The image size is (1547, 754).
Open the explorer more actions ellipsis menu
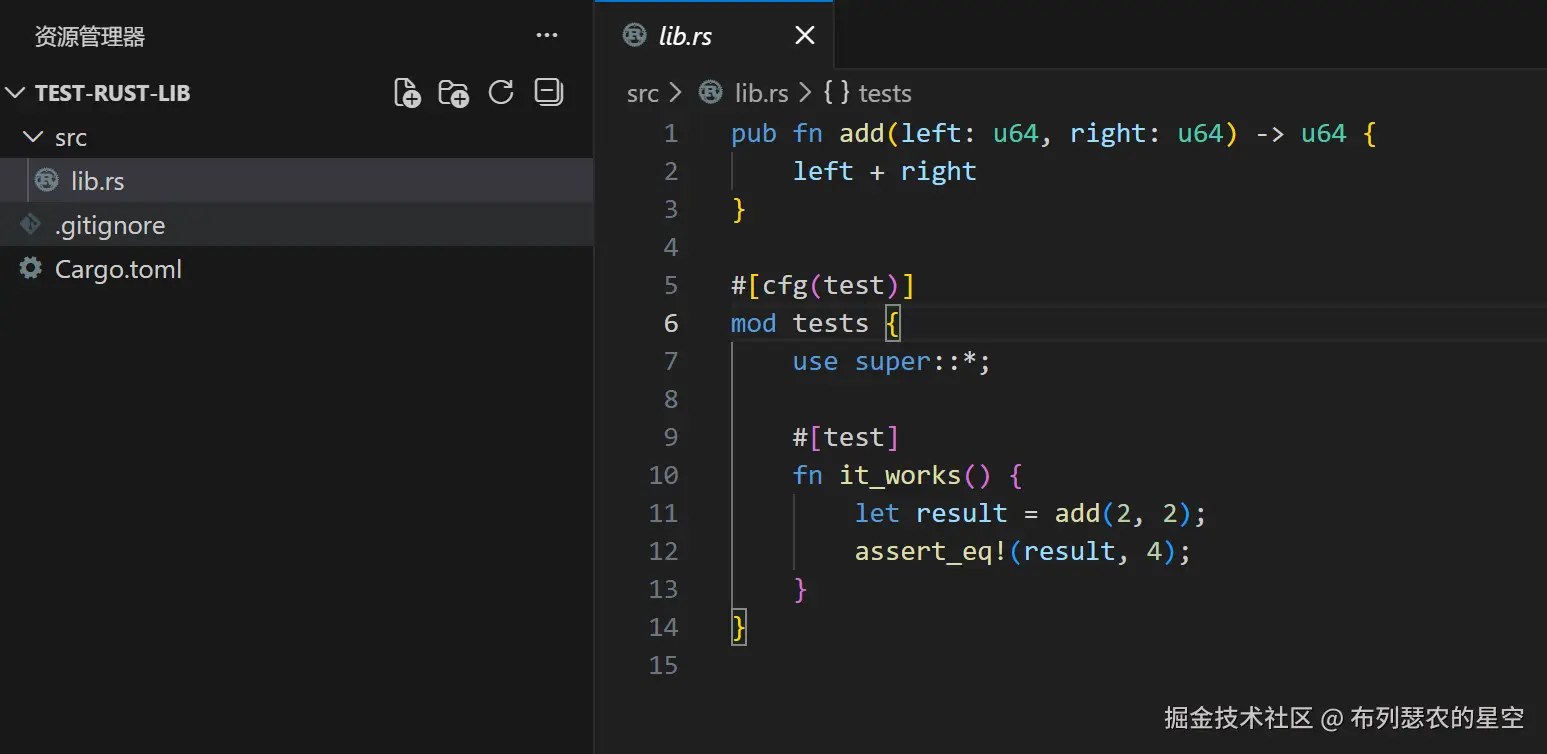[x=547, y=36]
